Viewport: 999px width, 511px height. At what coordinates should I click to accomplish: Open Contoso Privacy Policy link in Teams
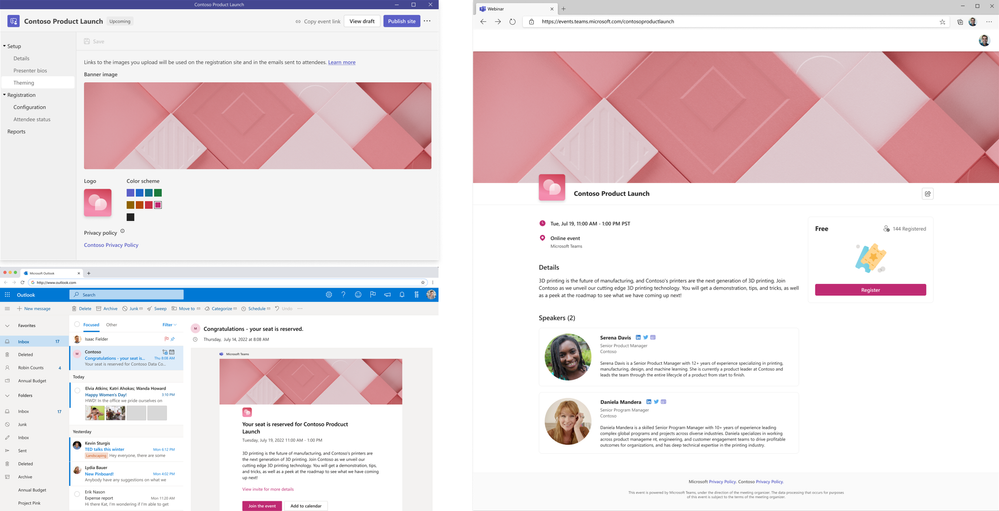pyautogui.click(x=111, y=245)
